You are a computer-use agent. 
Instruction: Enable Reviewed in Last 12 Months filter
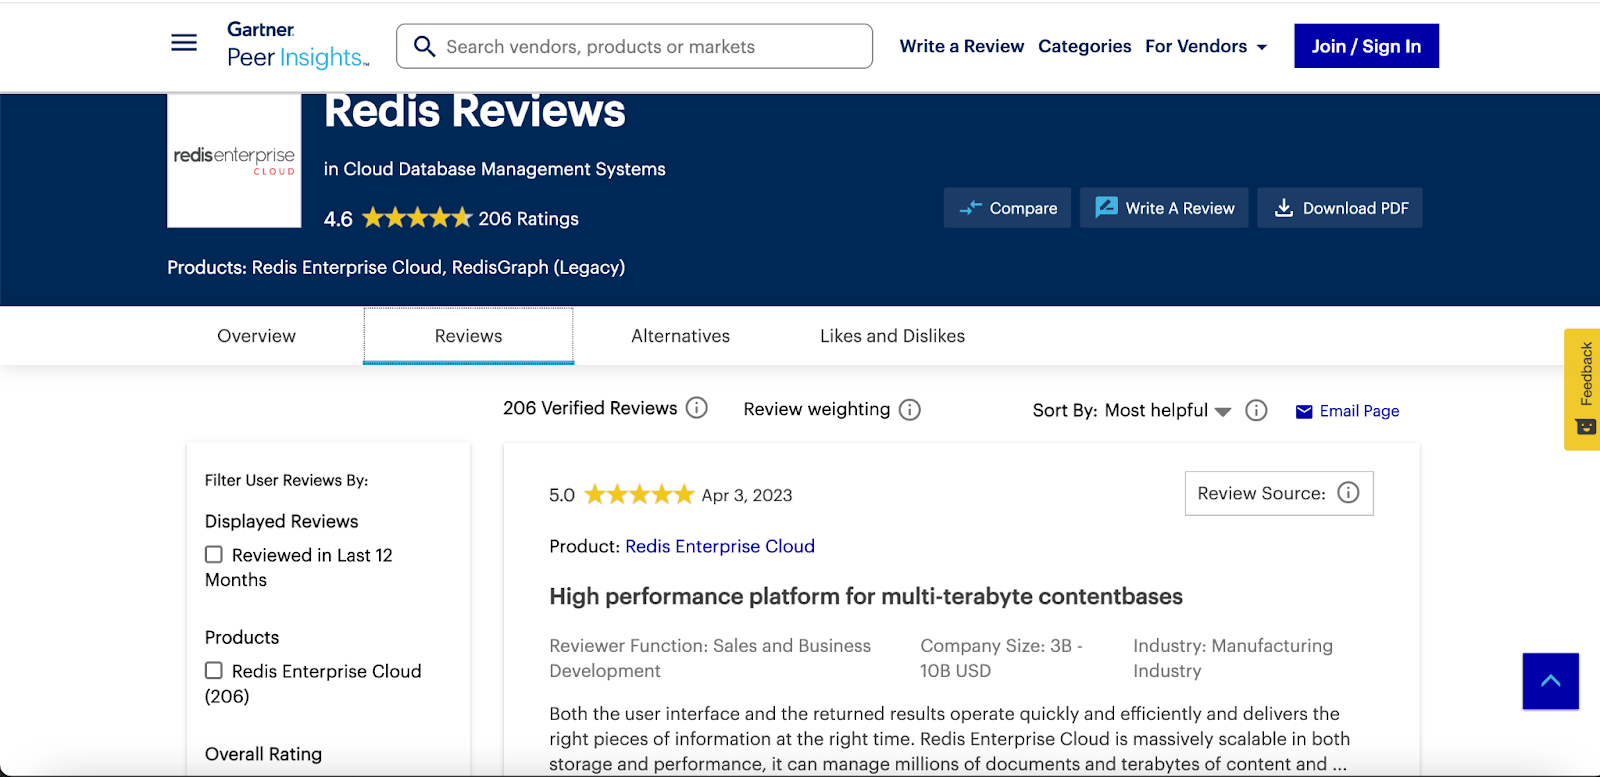(x=214, y=555)
